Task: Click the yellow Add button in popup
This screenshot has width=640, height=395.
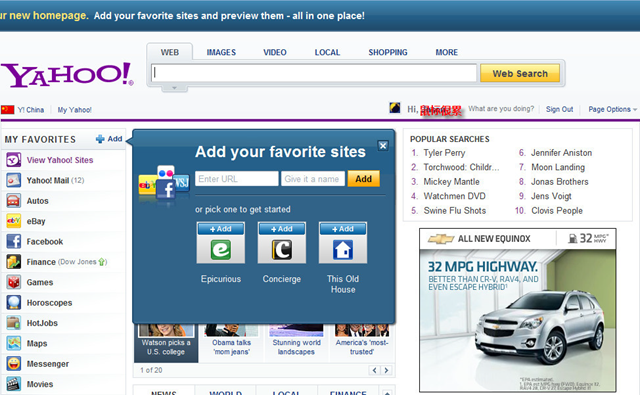Action: 363,179
